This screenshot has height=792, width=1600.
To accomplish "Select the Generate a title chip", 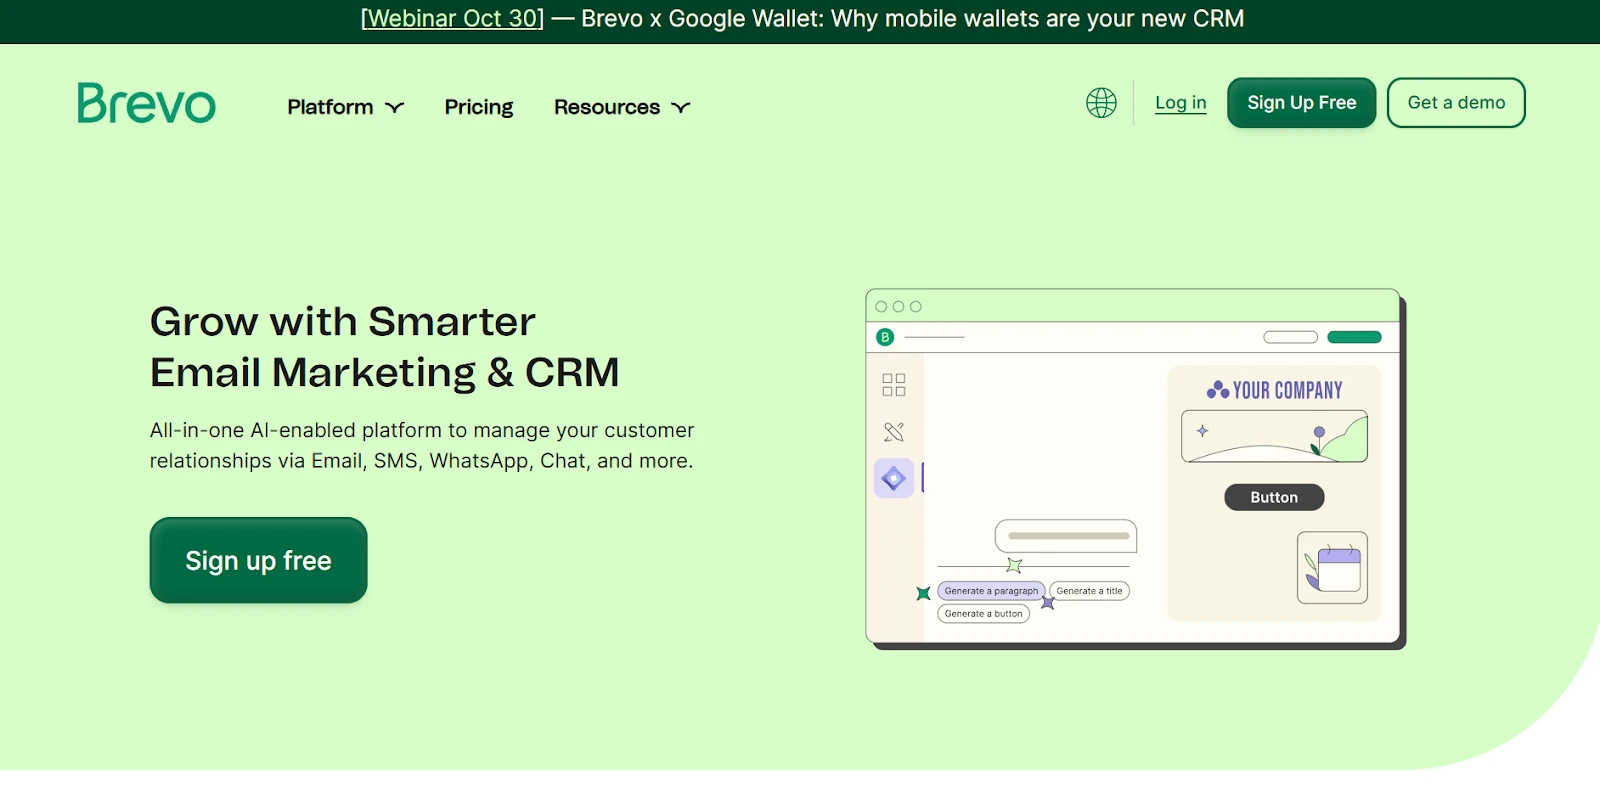I will click(x=1089, y=591).
